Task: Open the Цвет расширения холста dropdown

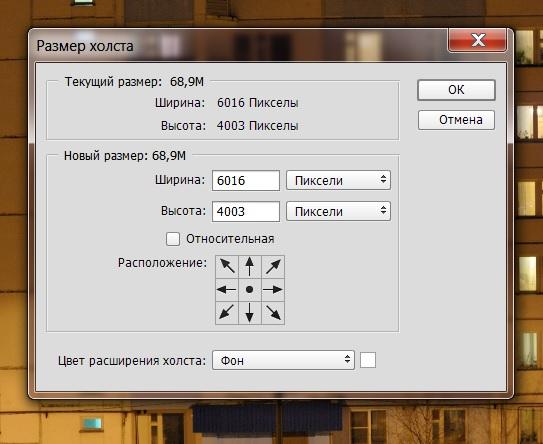Action: click(x=283, y=360)
